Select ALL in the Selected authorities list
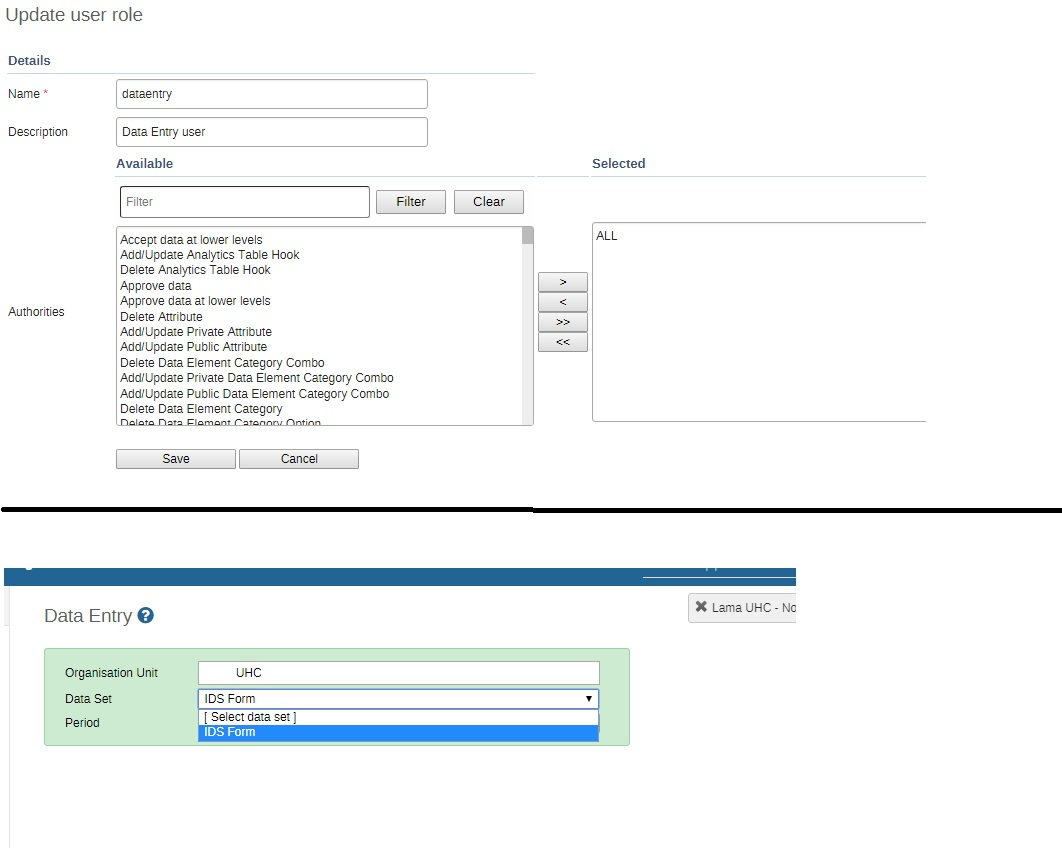The image size is (1062, 859). point(607,236)
